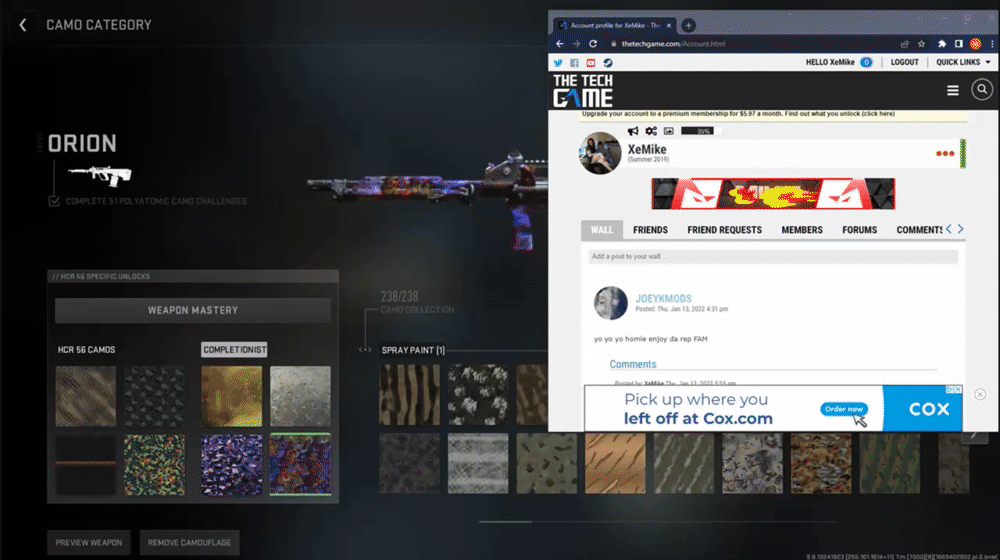Click REMOVE CAMOUFLAGE button

(x=189, y=543)
